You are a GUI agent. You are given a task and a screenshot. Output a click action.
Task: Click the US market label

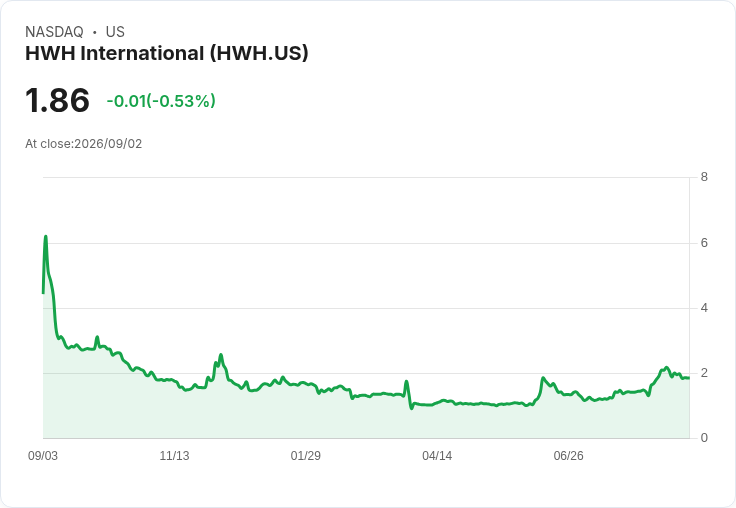(115, 32)
